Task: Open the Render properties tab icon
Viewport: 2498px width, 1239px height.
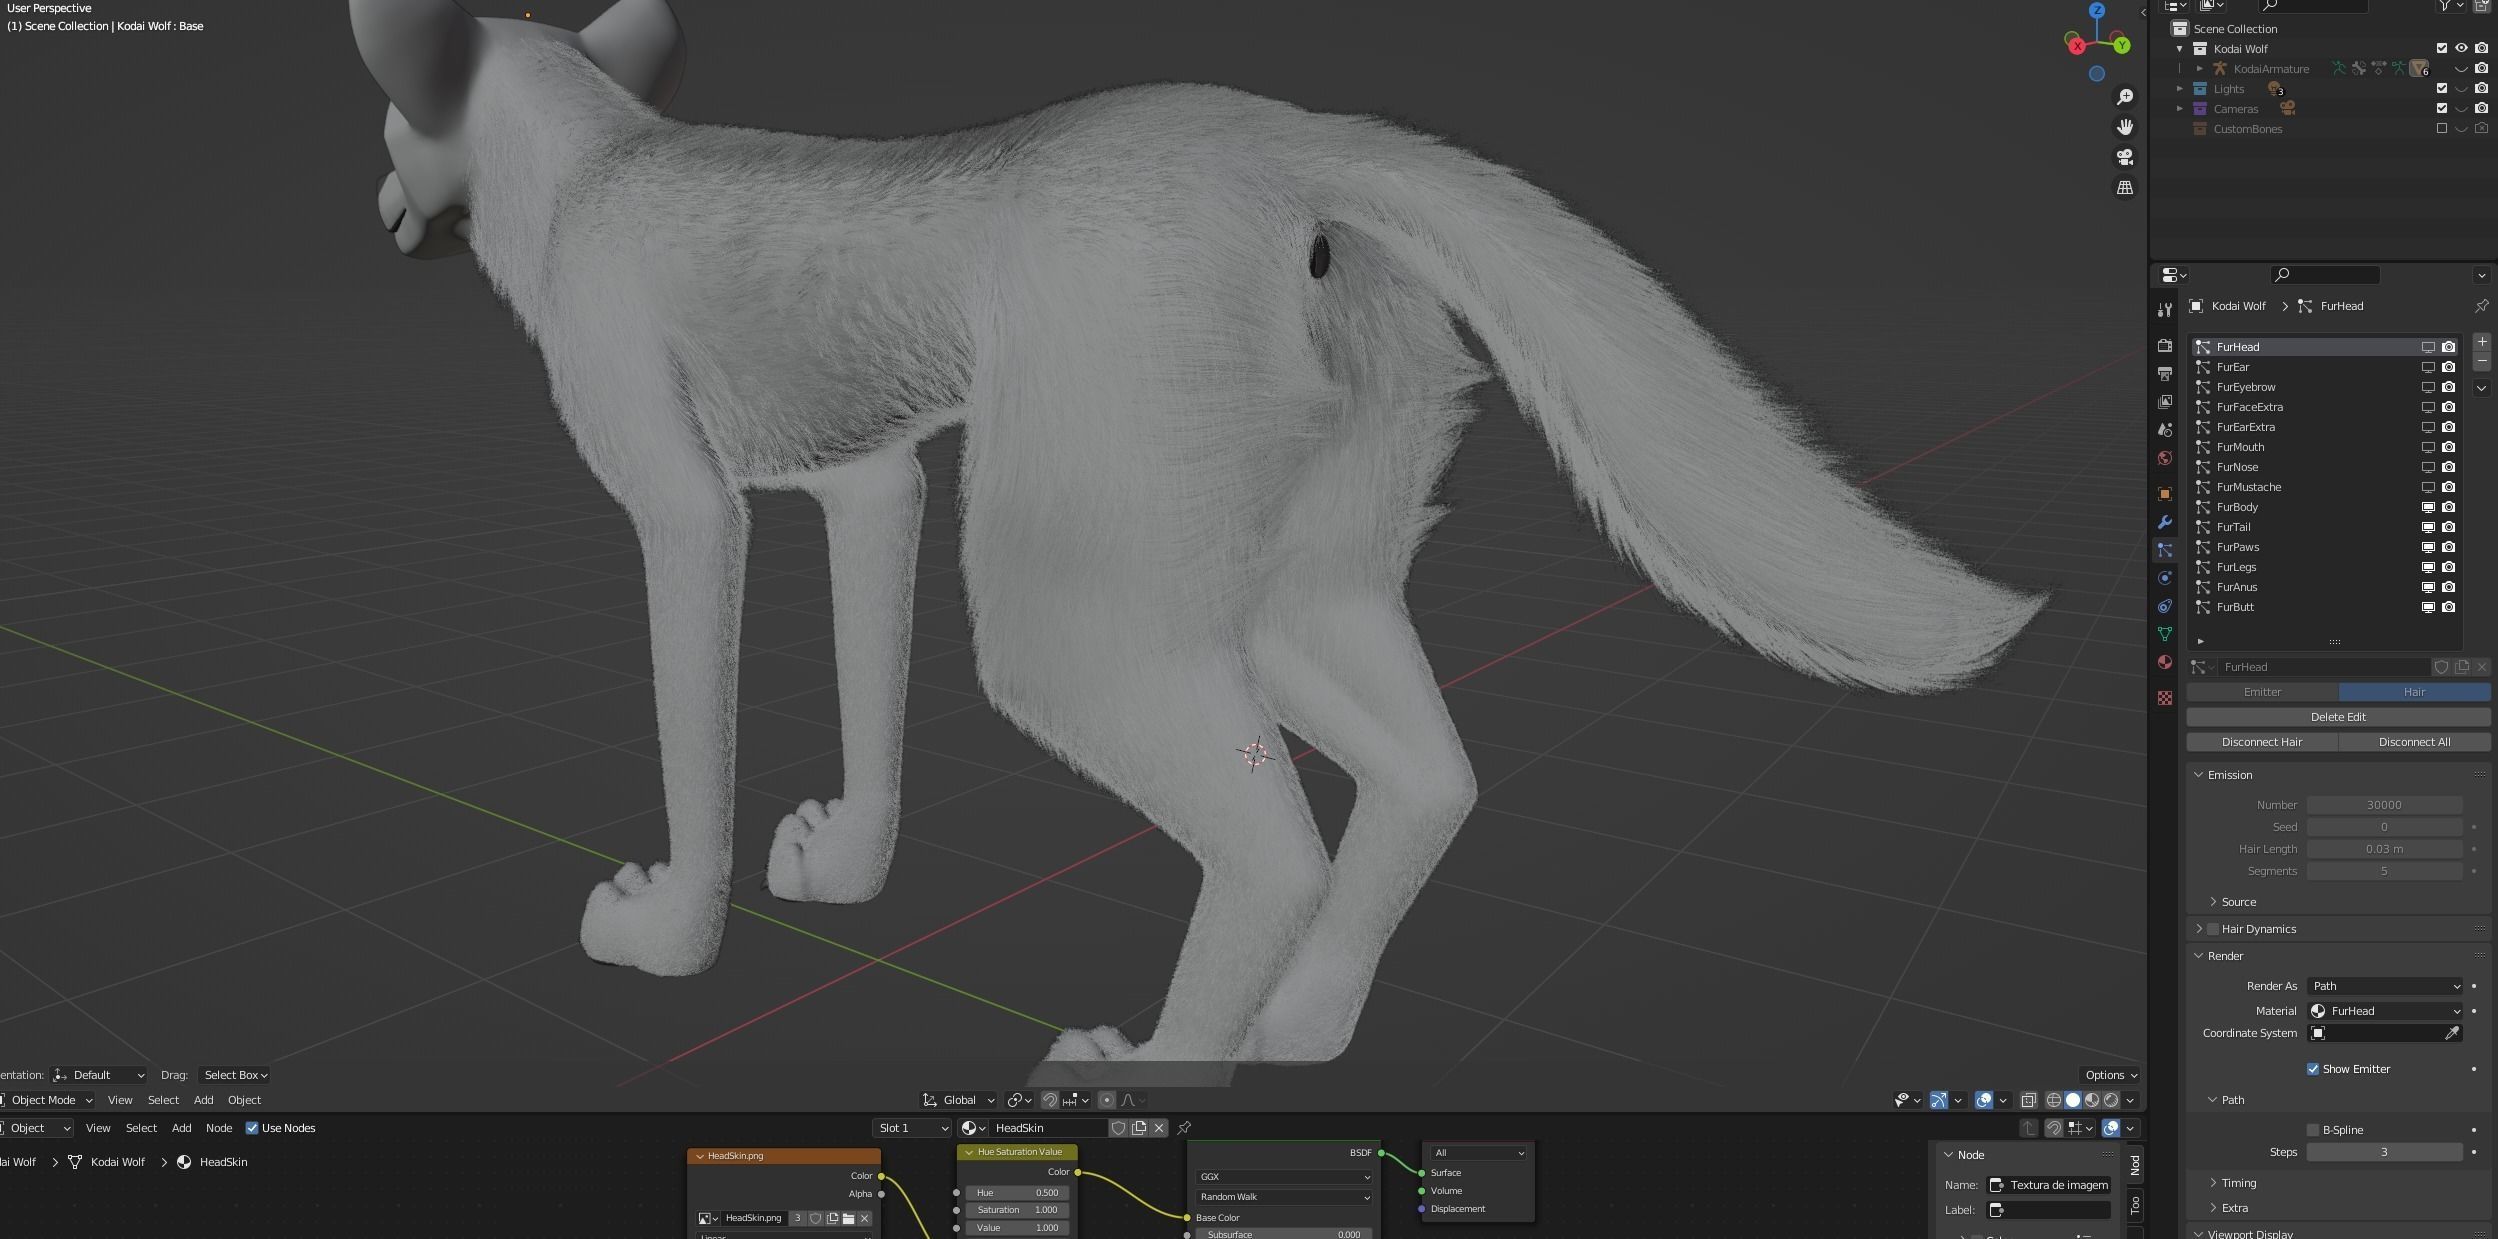Action: tap(2165, 345)
